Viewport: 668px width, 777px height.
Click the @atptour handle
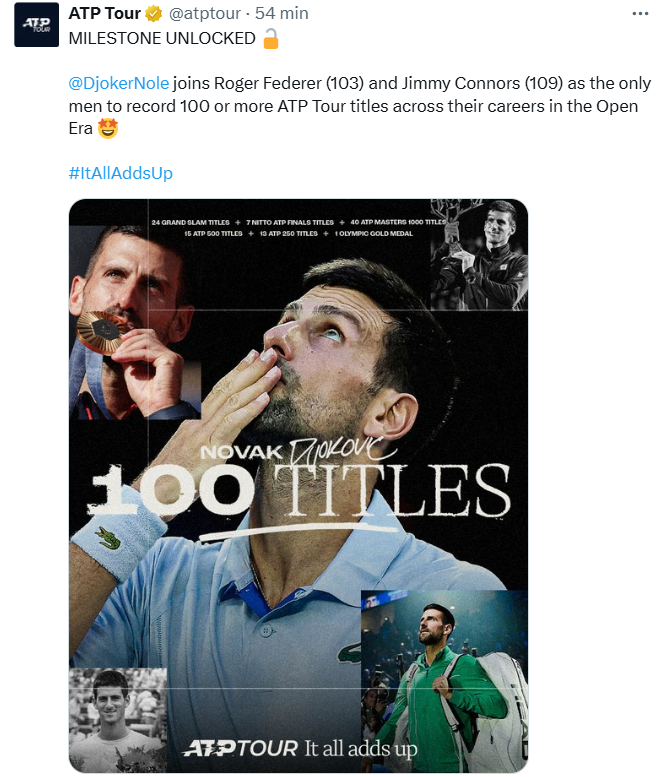tap(205, 13)
